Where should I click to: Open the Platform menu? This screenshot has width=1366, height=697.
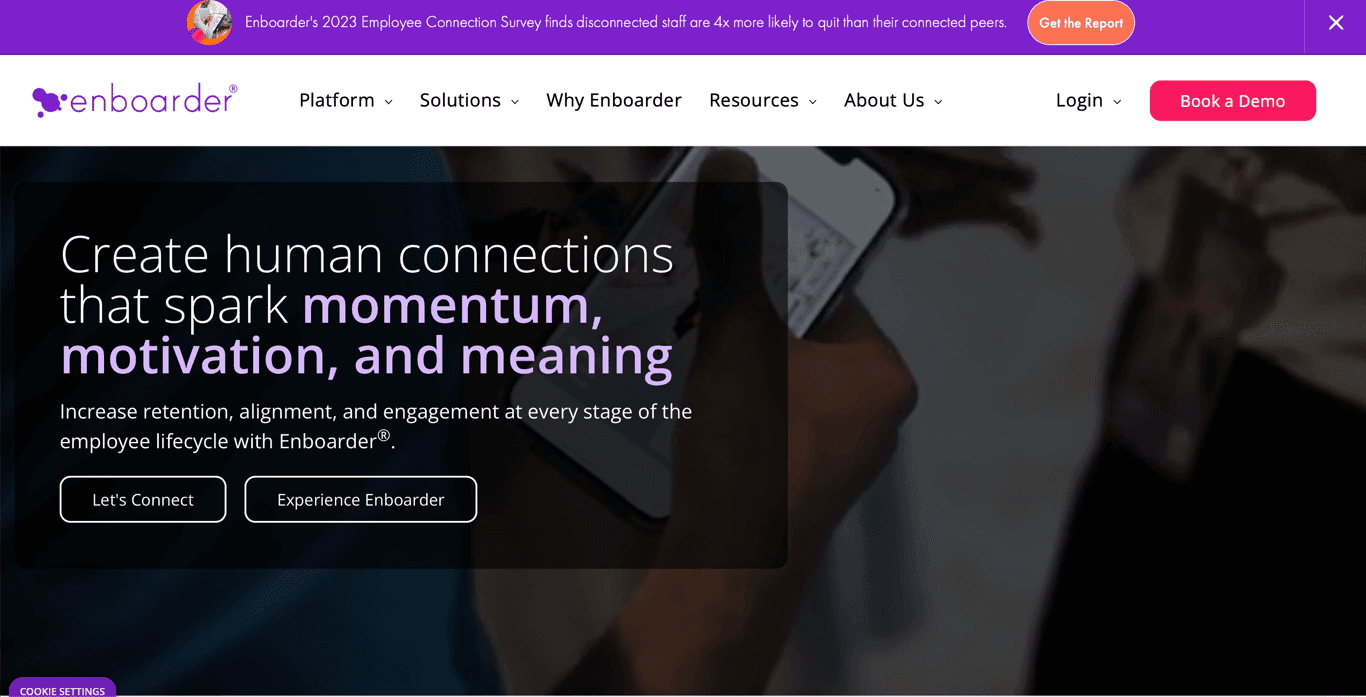click(337, 100)
